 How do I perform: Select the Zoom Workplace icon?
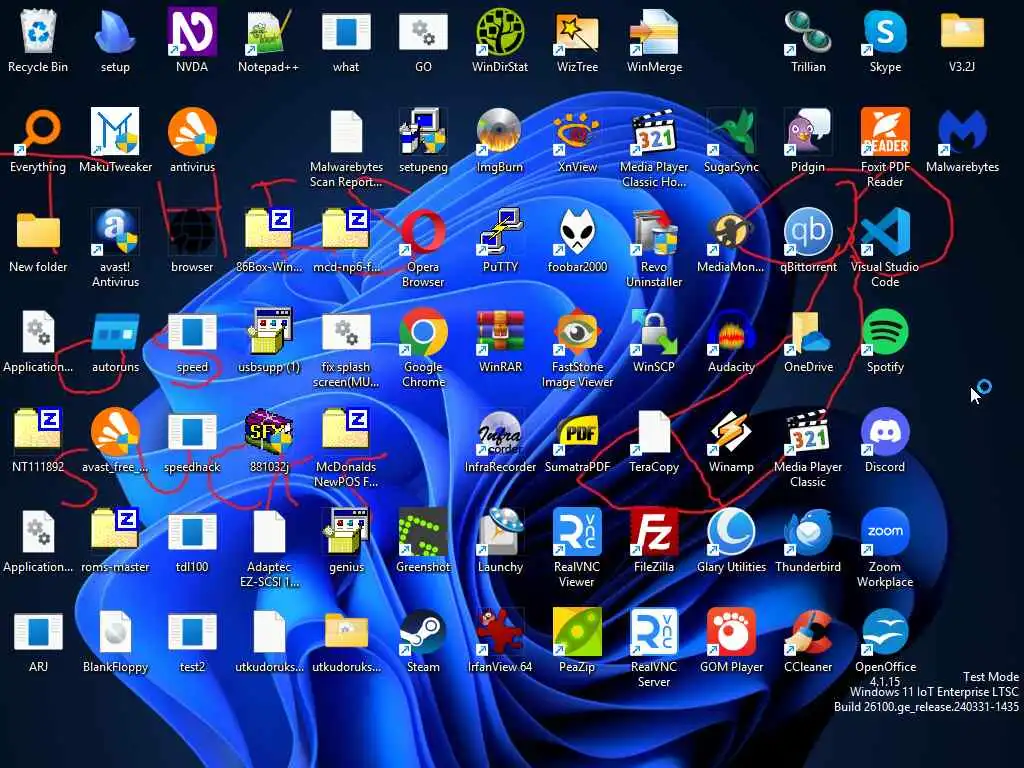pyautogui.click(x=885, y=532)
